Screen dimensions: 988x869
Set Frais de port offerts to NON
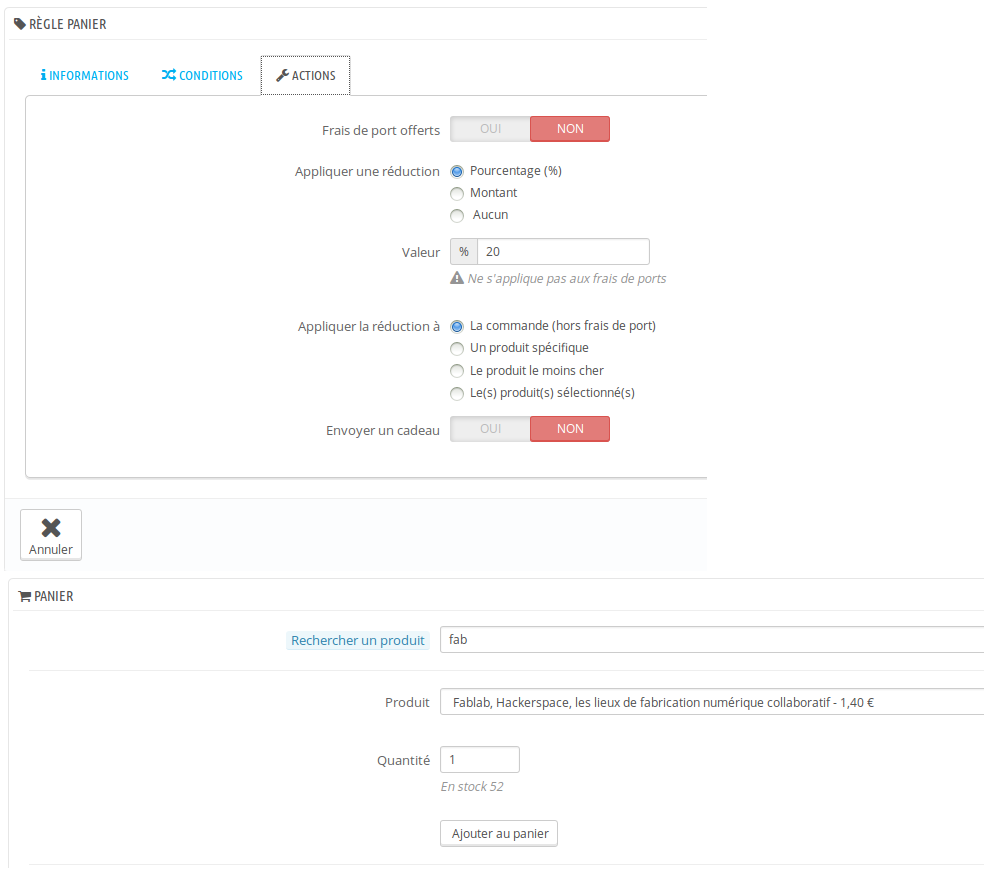(x=570, y=129)
